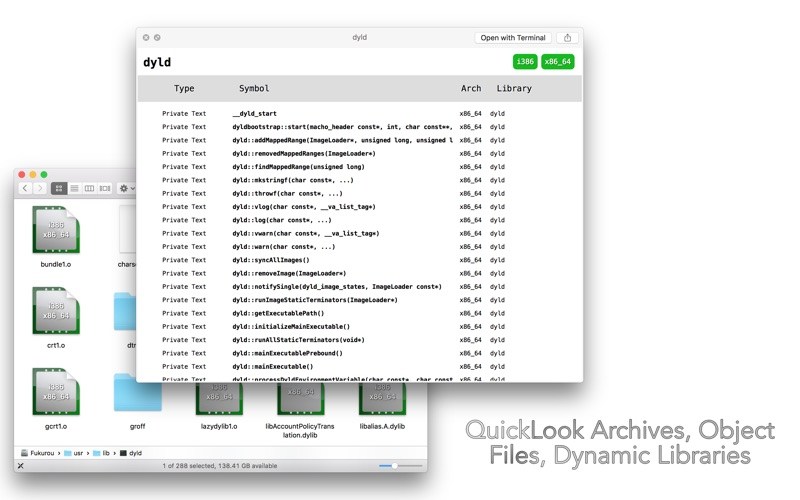
Task: Select dyld::findMappedRange symbol row
Action: 360,167
